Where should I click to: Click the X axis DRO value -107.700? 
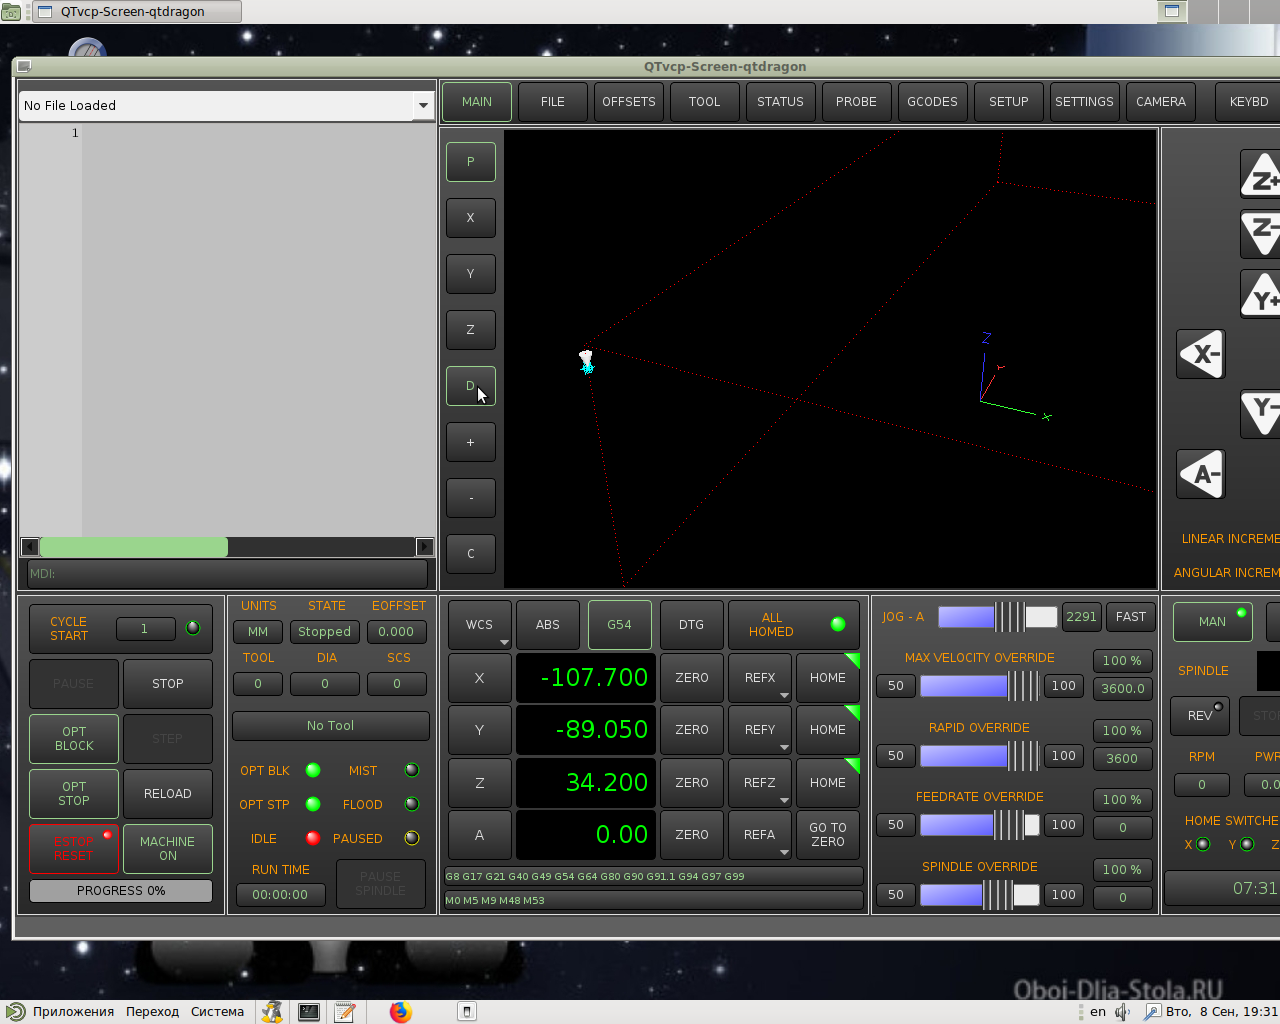pyautogui.click(x=586, y=678)
